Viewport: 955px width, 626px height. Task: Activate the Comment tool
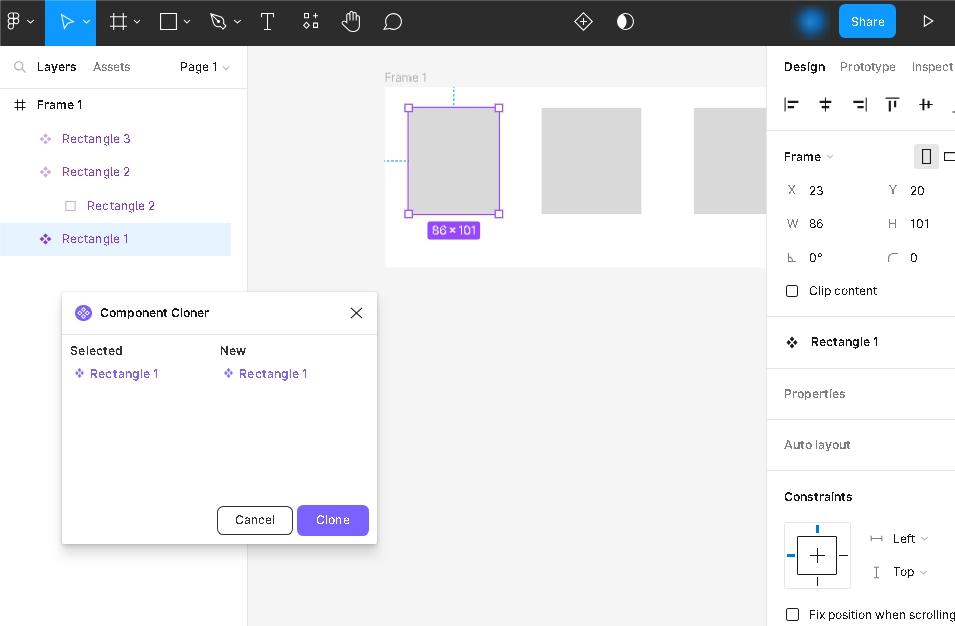pyautogui.click(x=393, y=22)
